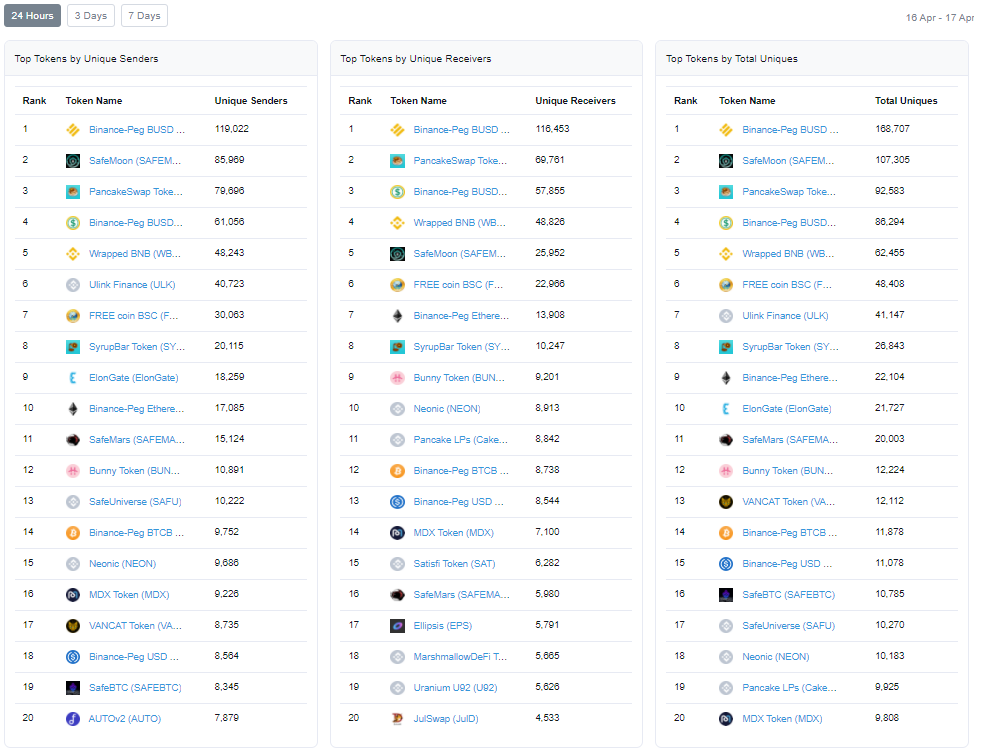Open AUTOv2 (AUTO) token link
Image resolution: width=981 pixels, height=752 pixels.
click(125, 718)
